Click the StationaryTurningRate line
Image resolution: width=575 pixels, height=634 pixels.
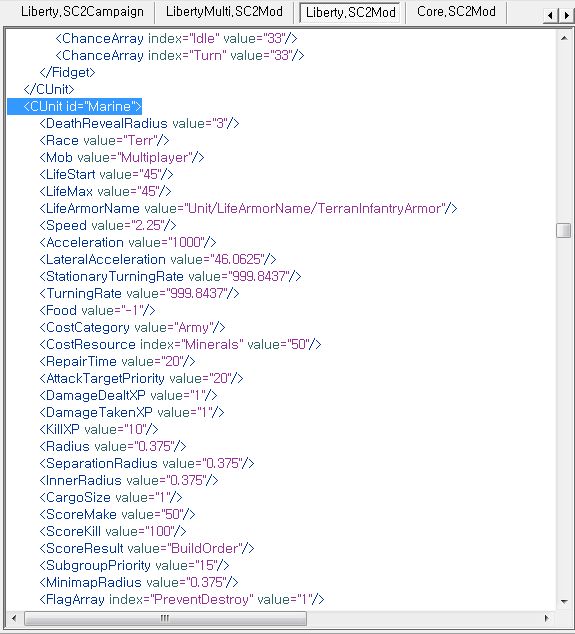(x=170, y=276)
